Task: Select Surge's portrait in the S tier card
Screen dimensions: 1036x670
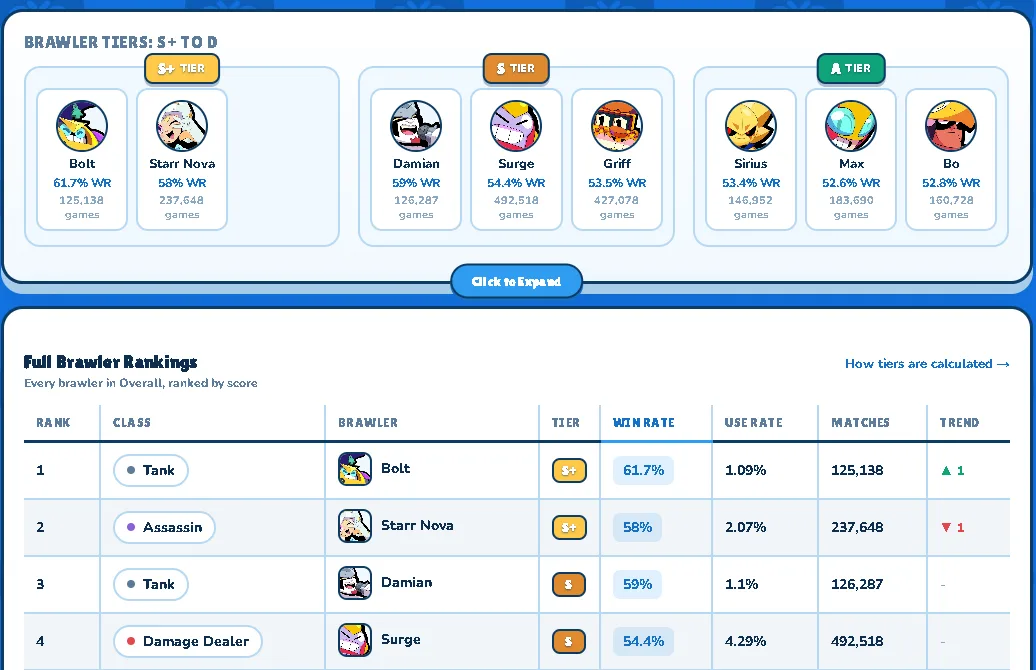Action: 516,126
